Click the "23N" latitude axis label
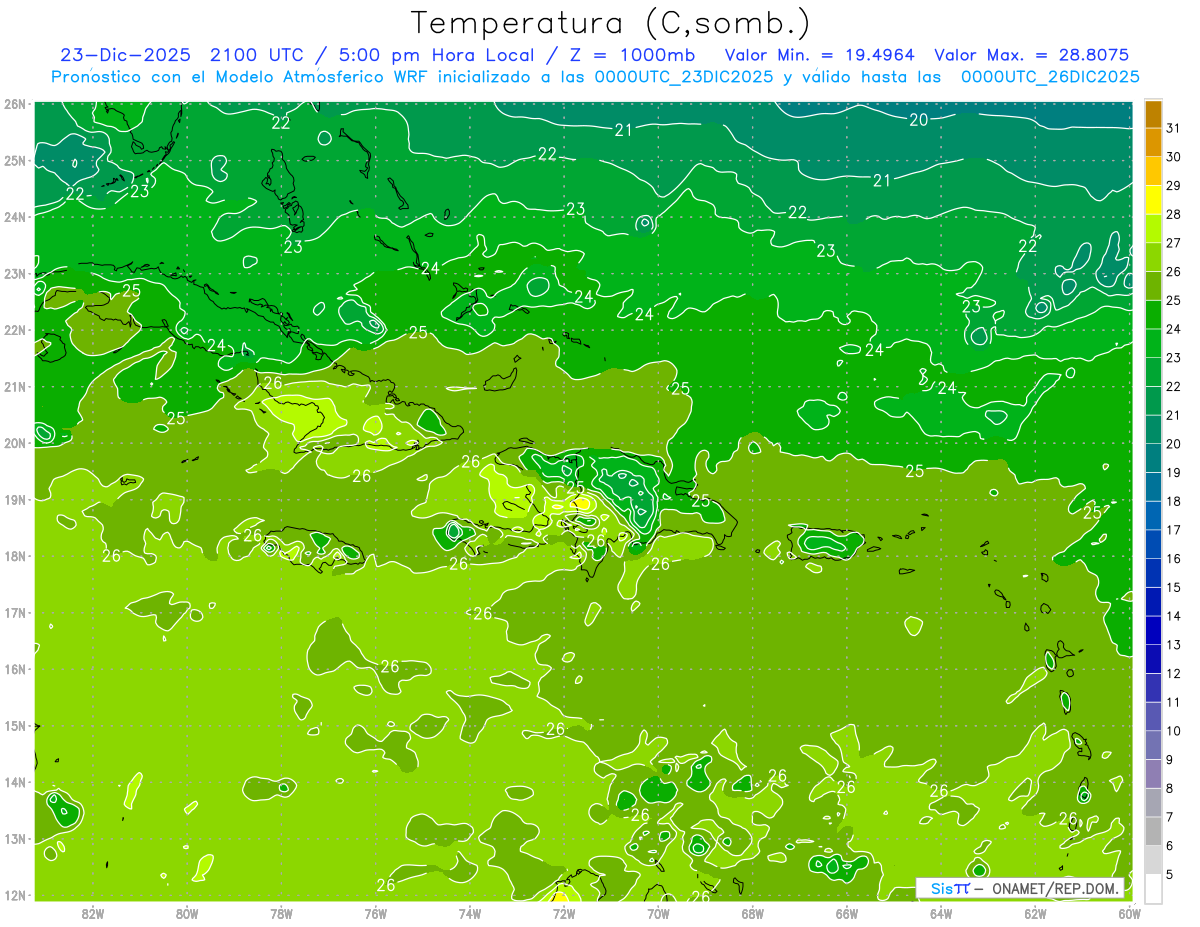 15,274
